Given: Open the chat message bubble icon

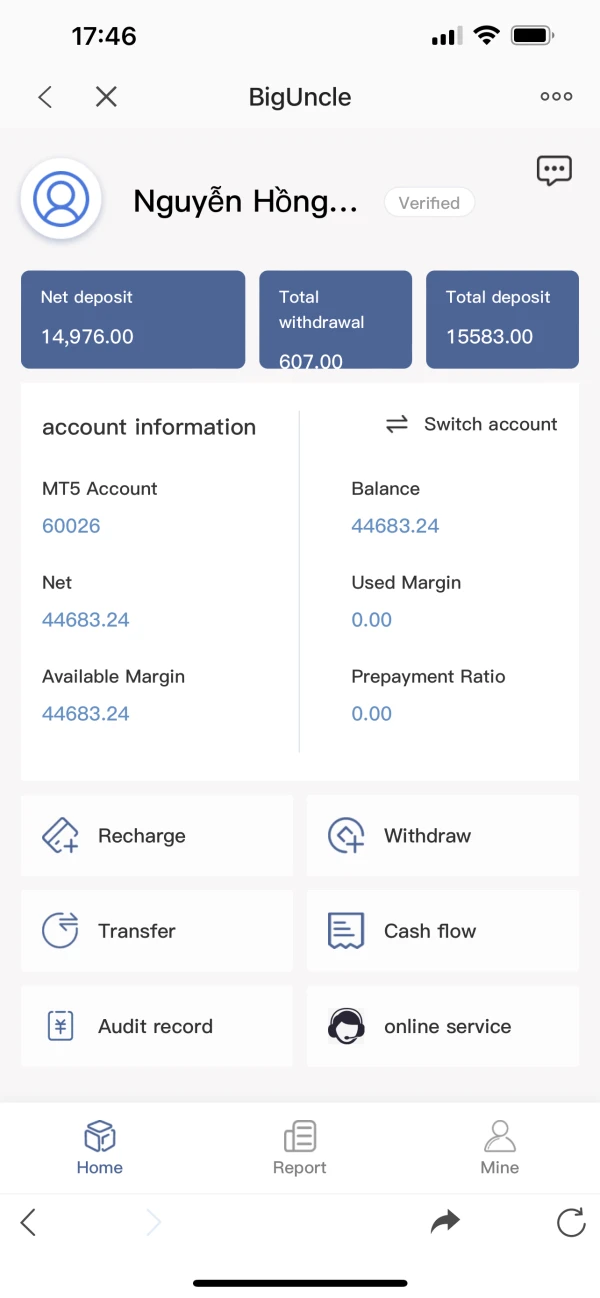Looking at the screenshot, I should tap(554, 170).
